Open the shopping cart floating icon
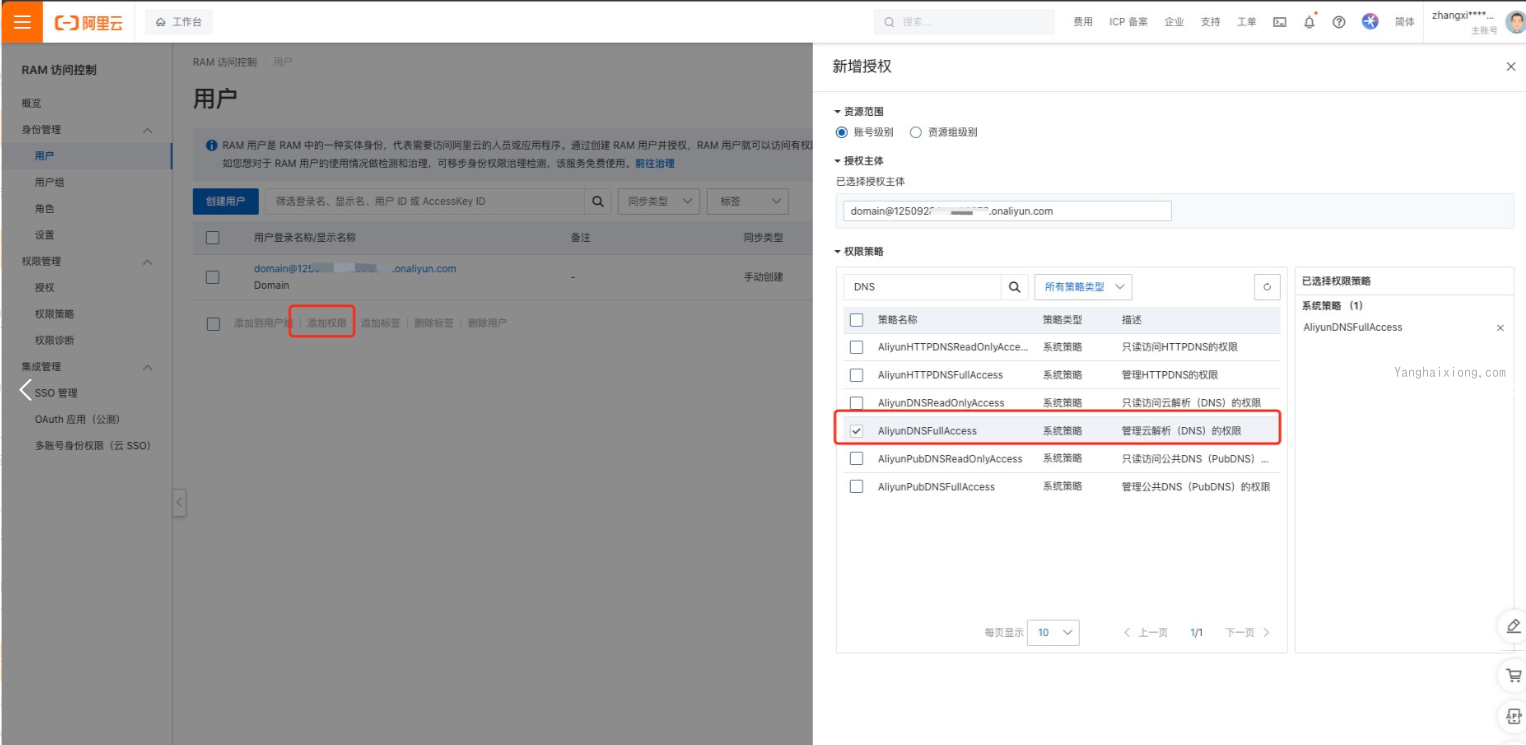Image resolution: width=1526 pixels, height=745 pixels. coord(1513,675)
